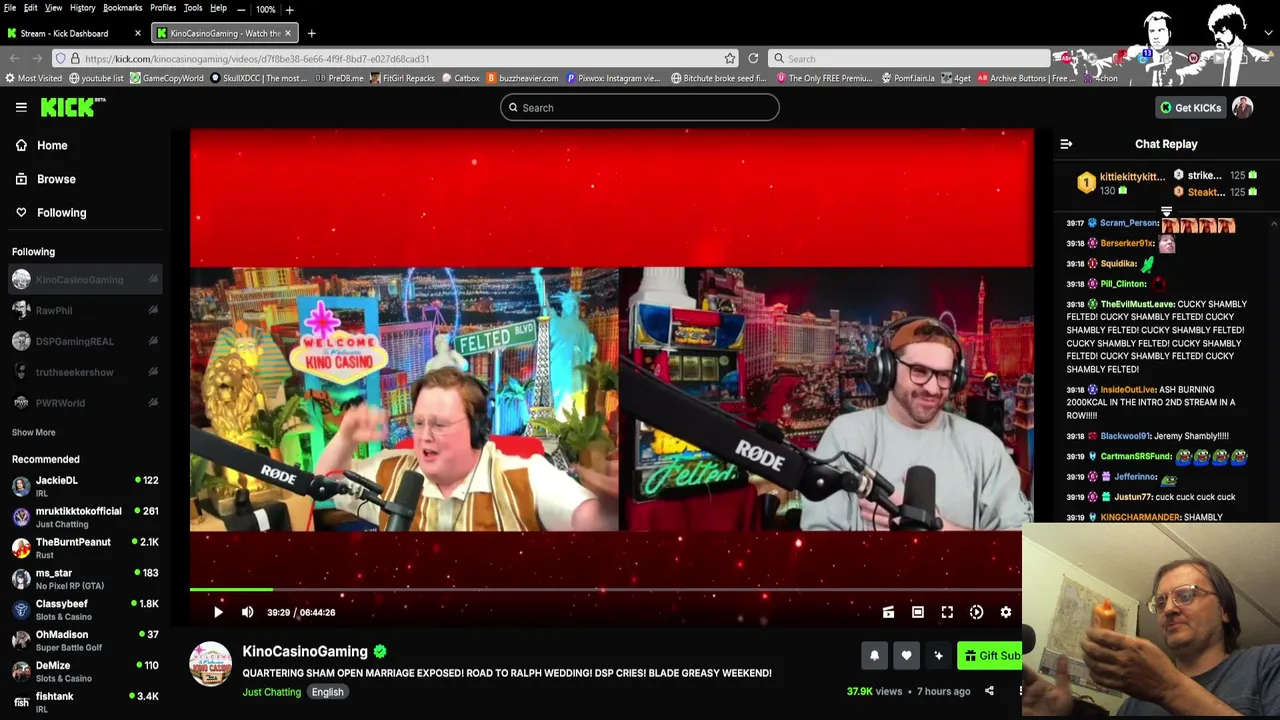Toggle the heart follow button
This screenshot has width=1280, height=720.
coord(906,655)
